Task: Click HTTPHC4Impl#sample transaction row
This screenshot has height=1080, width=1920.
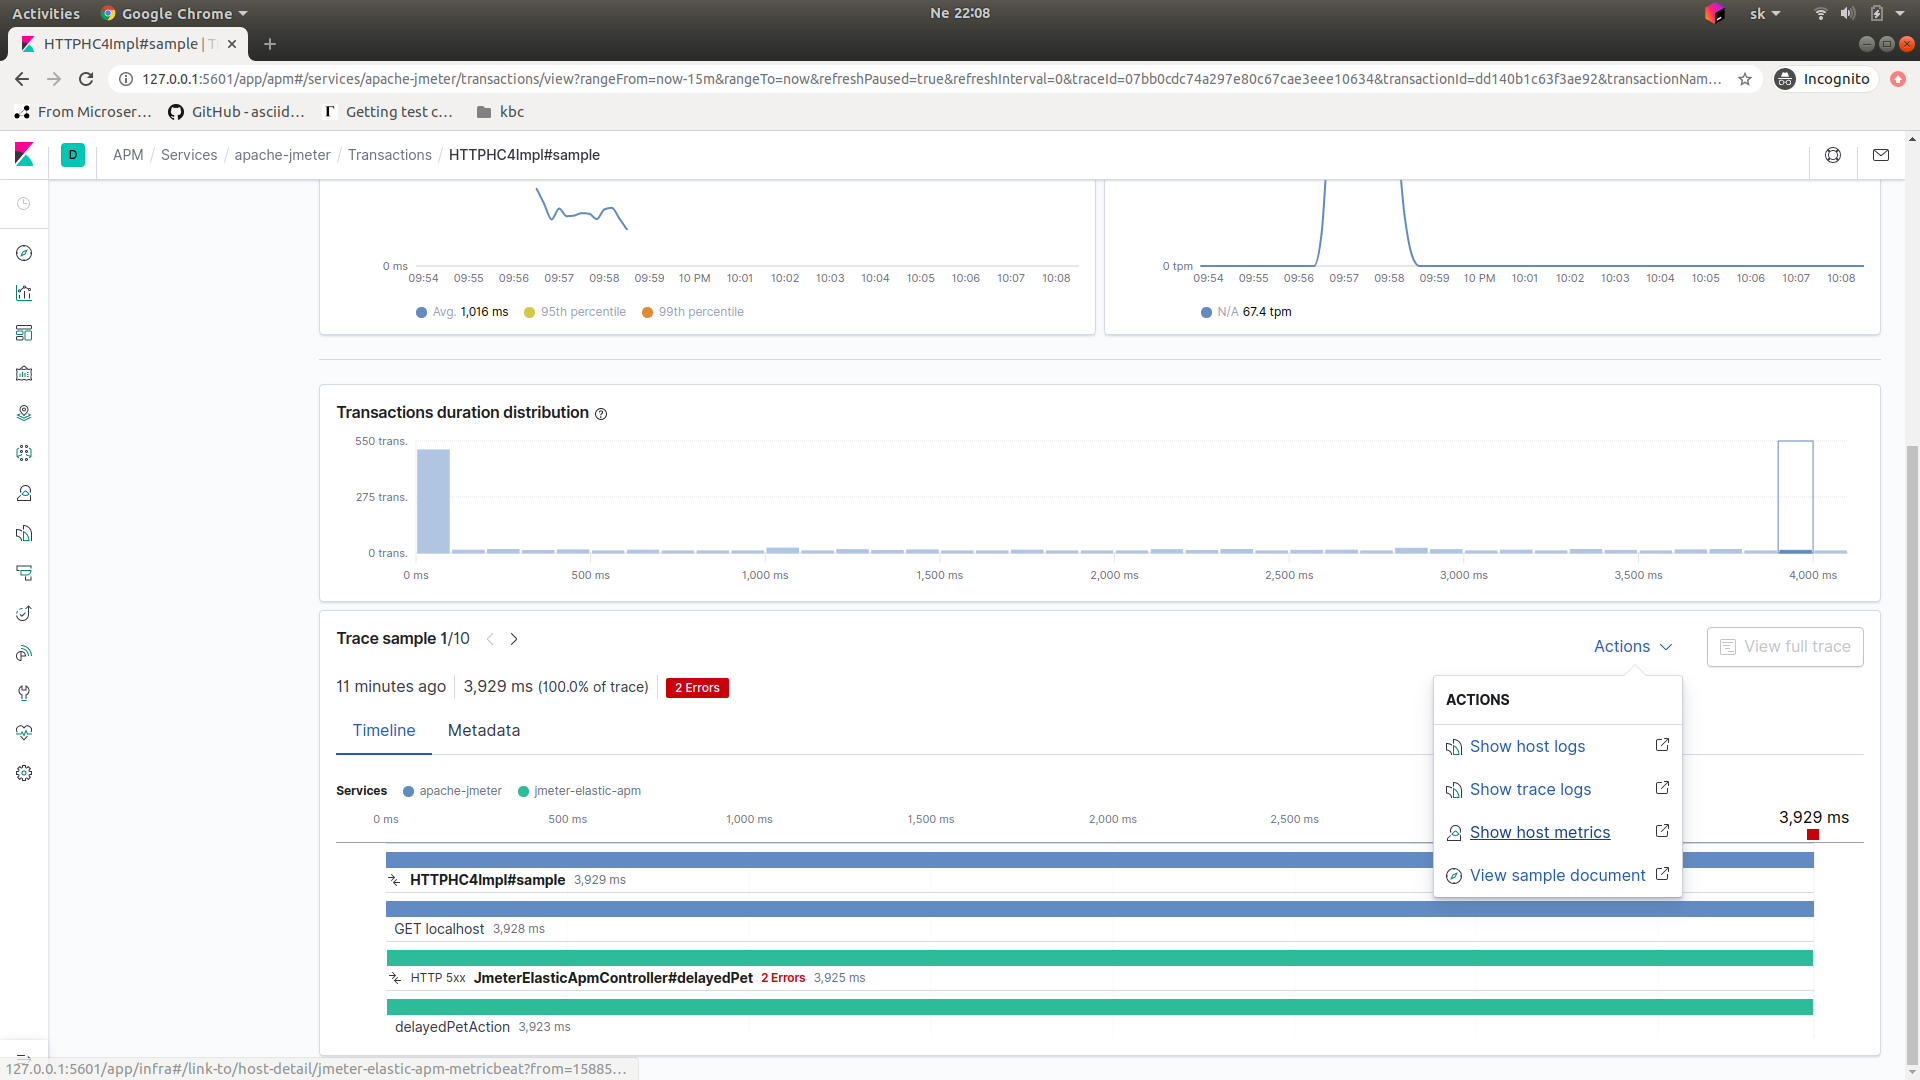Action: pos(487,880)
